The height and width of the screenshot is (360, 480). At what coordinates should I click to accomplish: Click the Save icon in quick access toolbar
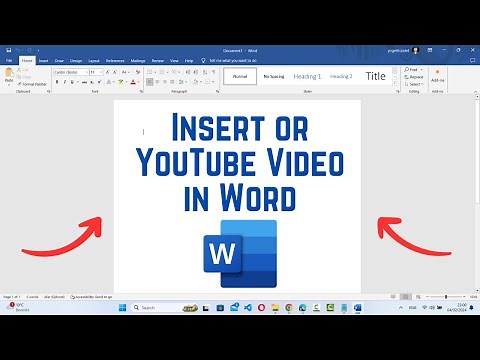pyautogui.click(x=9, y=50)
